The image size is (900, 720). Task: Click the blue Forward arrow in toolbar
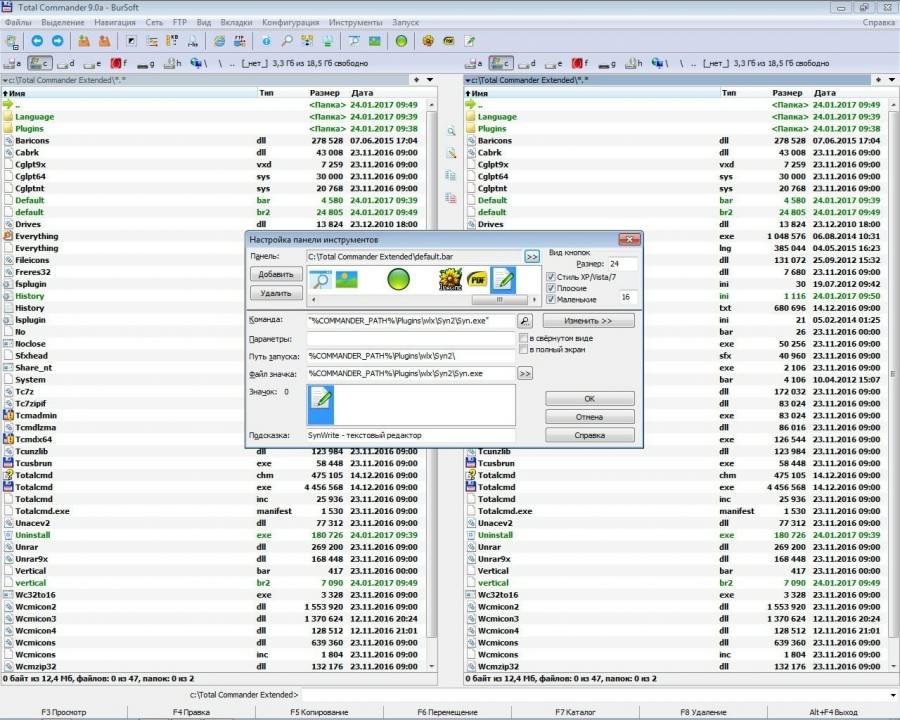click(x=57, y=41)
